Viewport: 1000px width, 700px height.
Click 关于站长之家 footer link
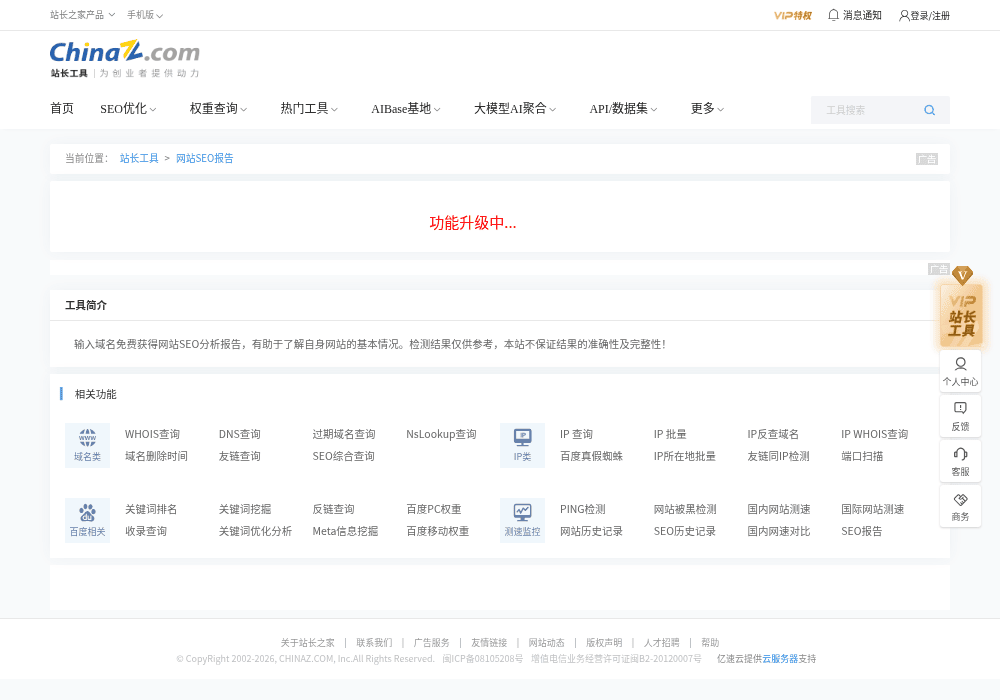307,643
